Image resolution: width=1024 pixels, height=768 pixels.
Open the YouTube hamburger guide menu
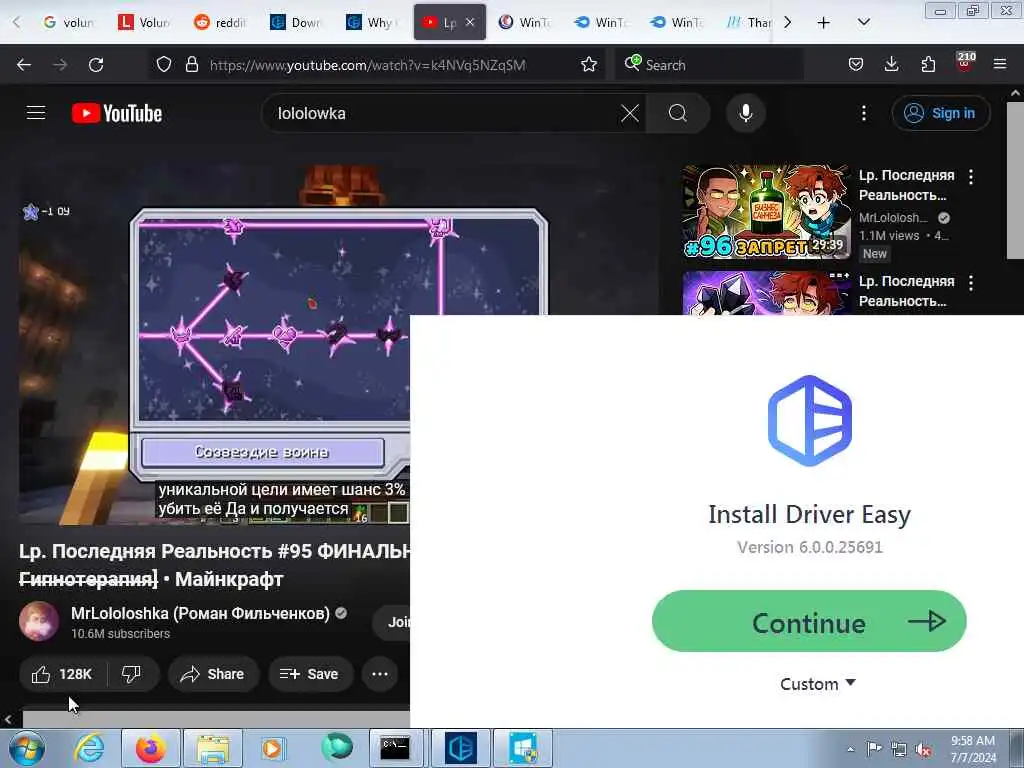coord(36,113)
